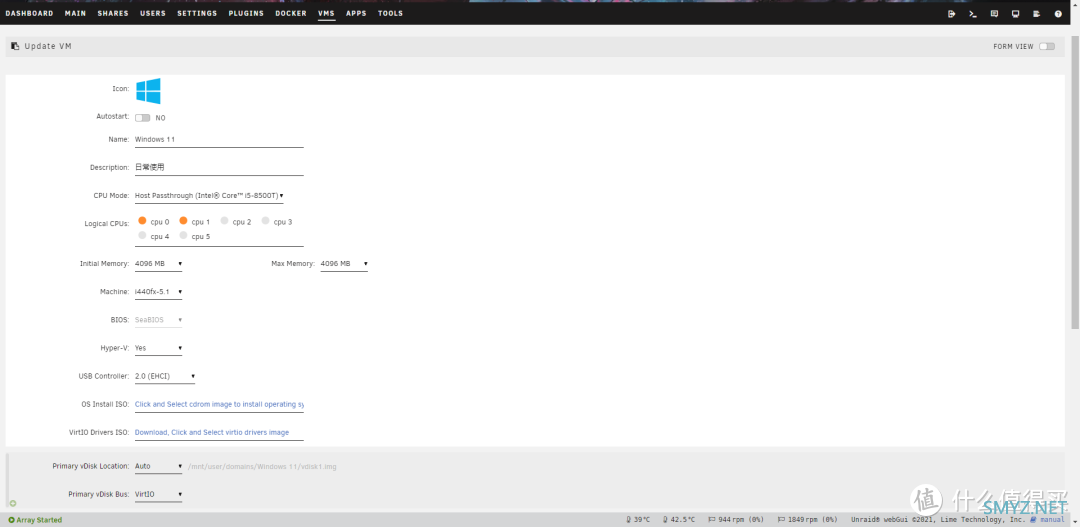1080x527 pixels.
Task: Open the Primary vDisk Bus dropdown
Action: pyautogui.click(x=158, y=495)
